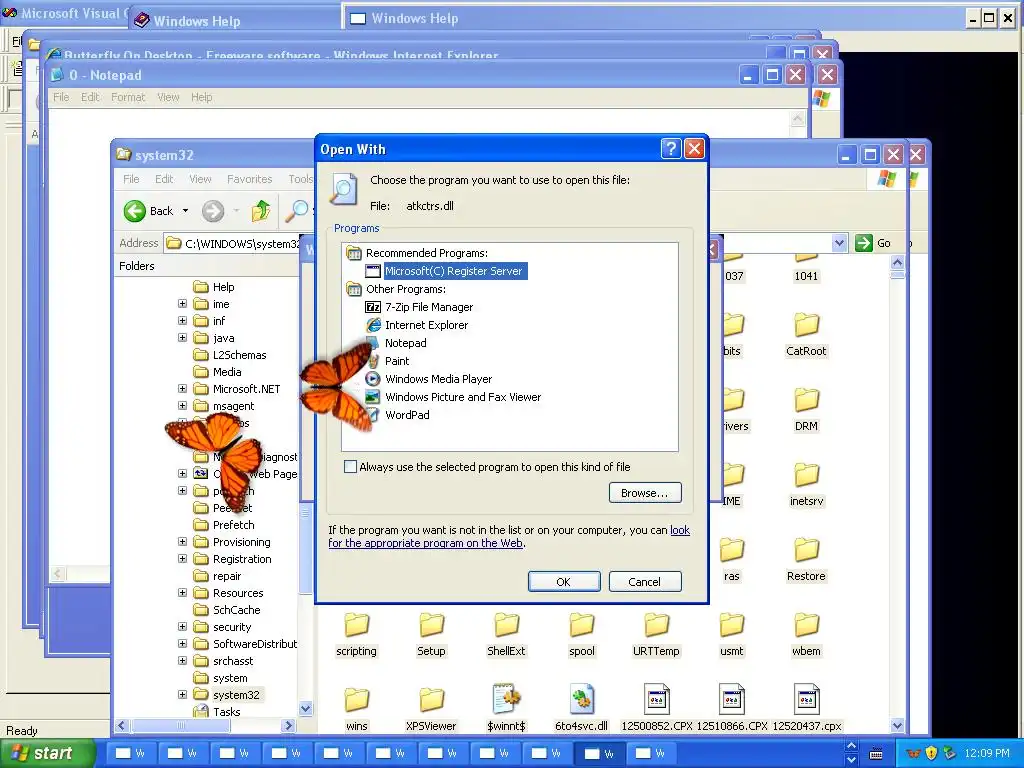The image size is (1024, 768).
Task: Select the SchCache folder in tree
Action: [227, 609]
